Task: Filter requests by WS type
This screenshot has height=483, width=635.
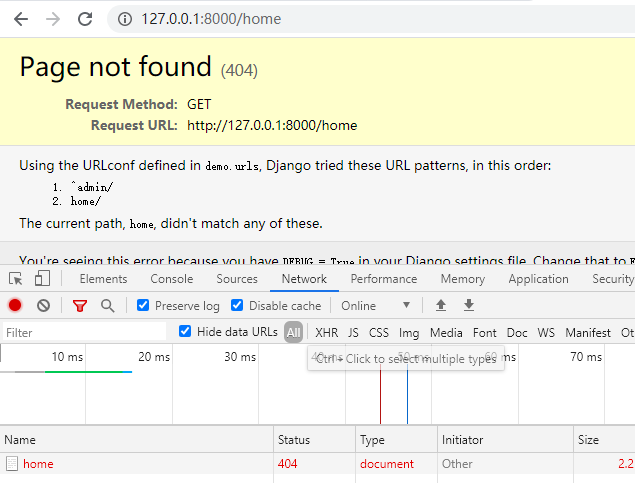Action: (546, 333)
